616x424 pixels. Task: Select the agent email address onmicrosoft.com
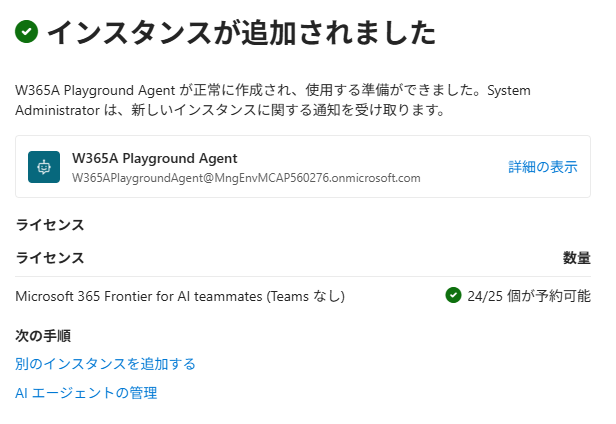[246, 178]
